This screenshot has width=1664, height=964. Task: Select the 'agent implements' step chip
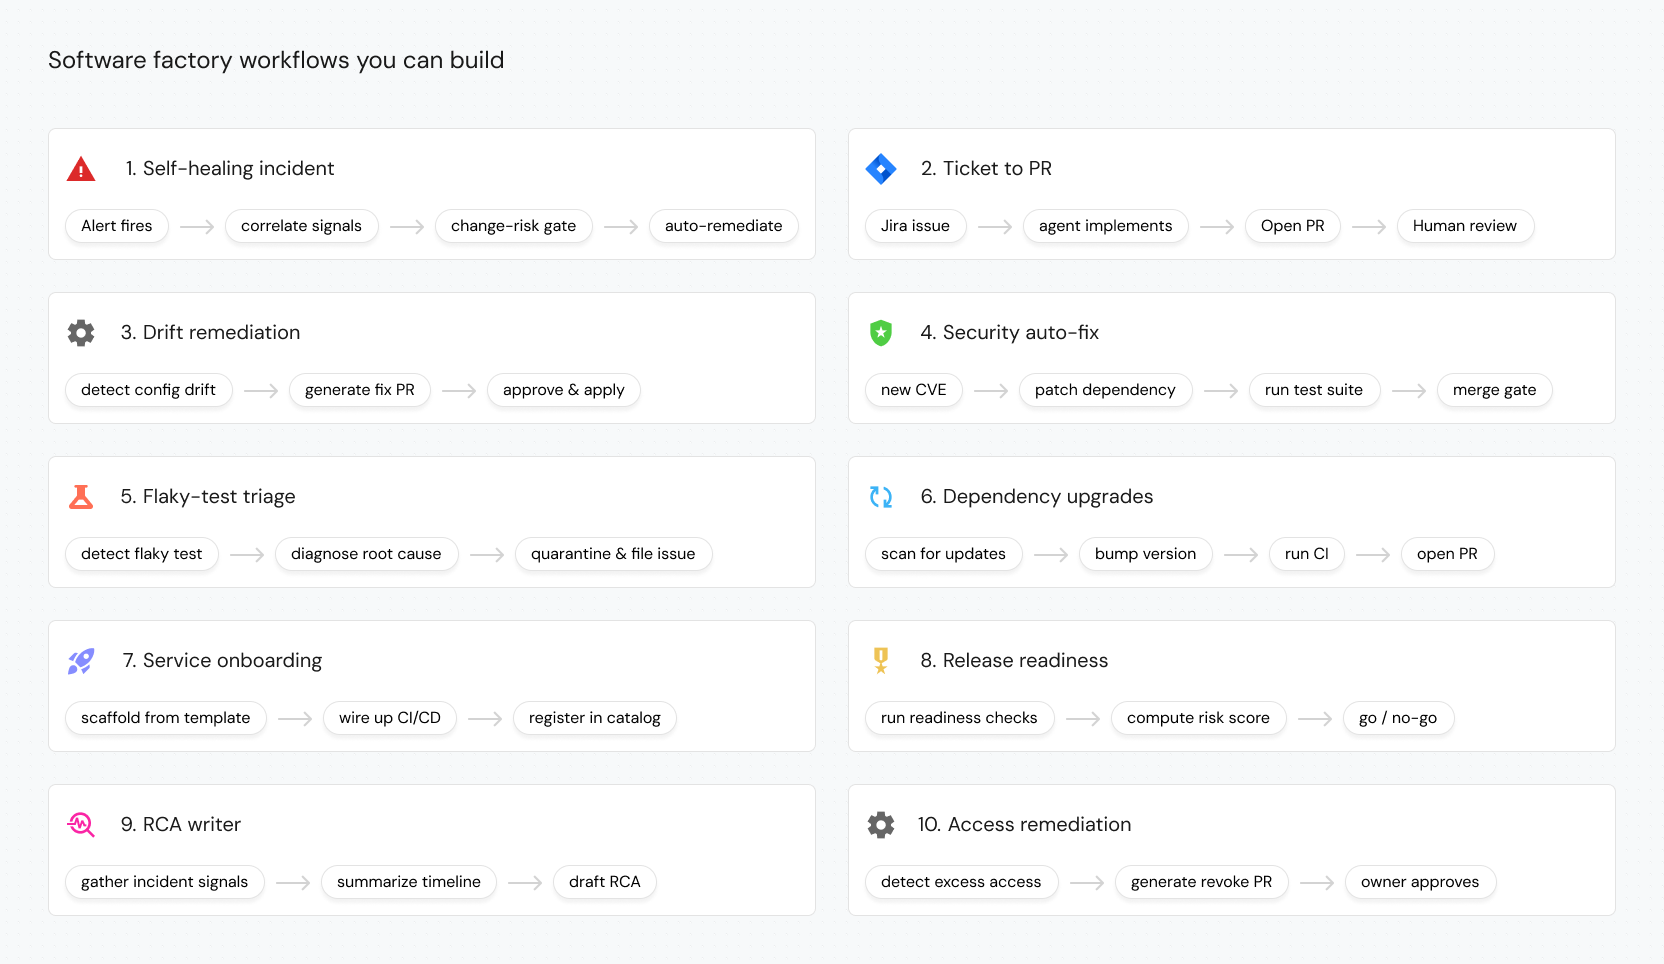tap(1106, 226)
